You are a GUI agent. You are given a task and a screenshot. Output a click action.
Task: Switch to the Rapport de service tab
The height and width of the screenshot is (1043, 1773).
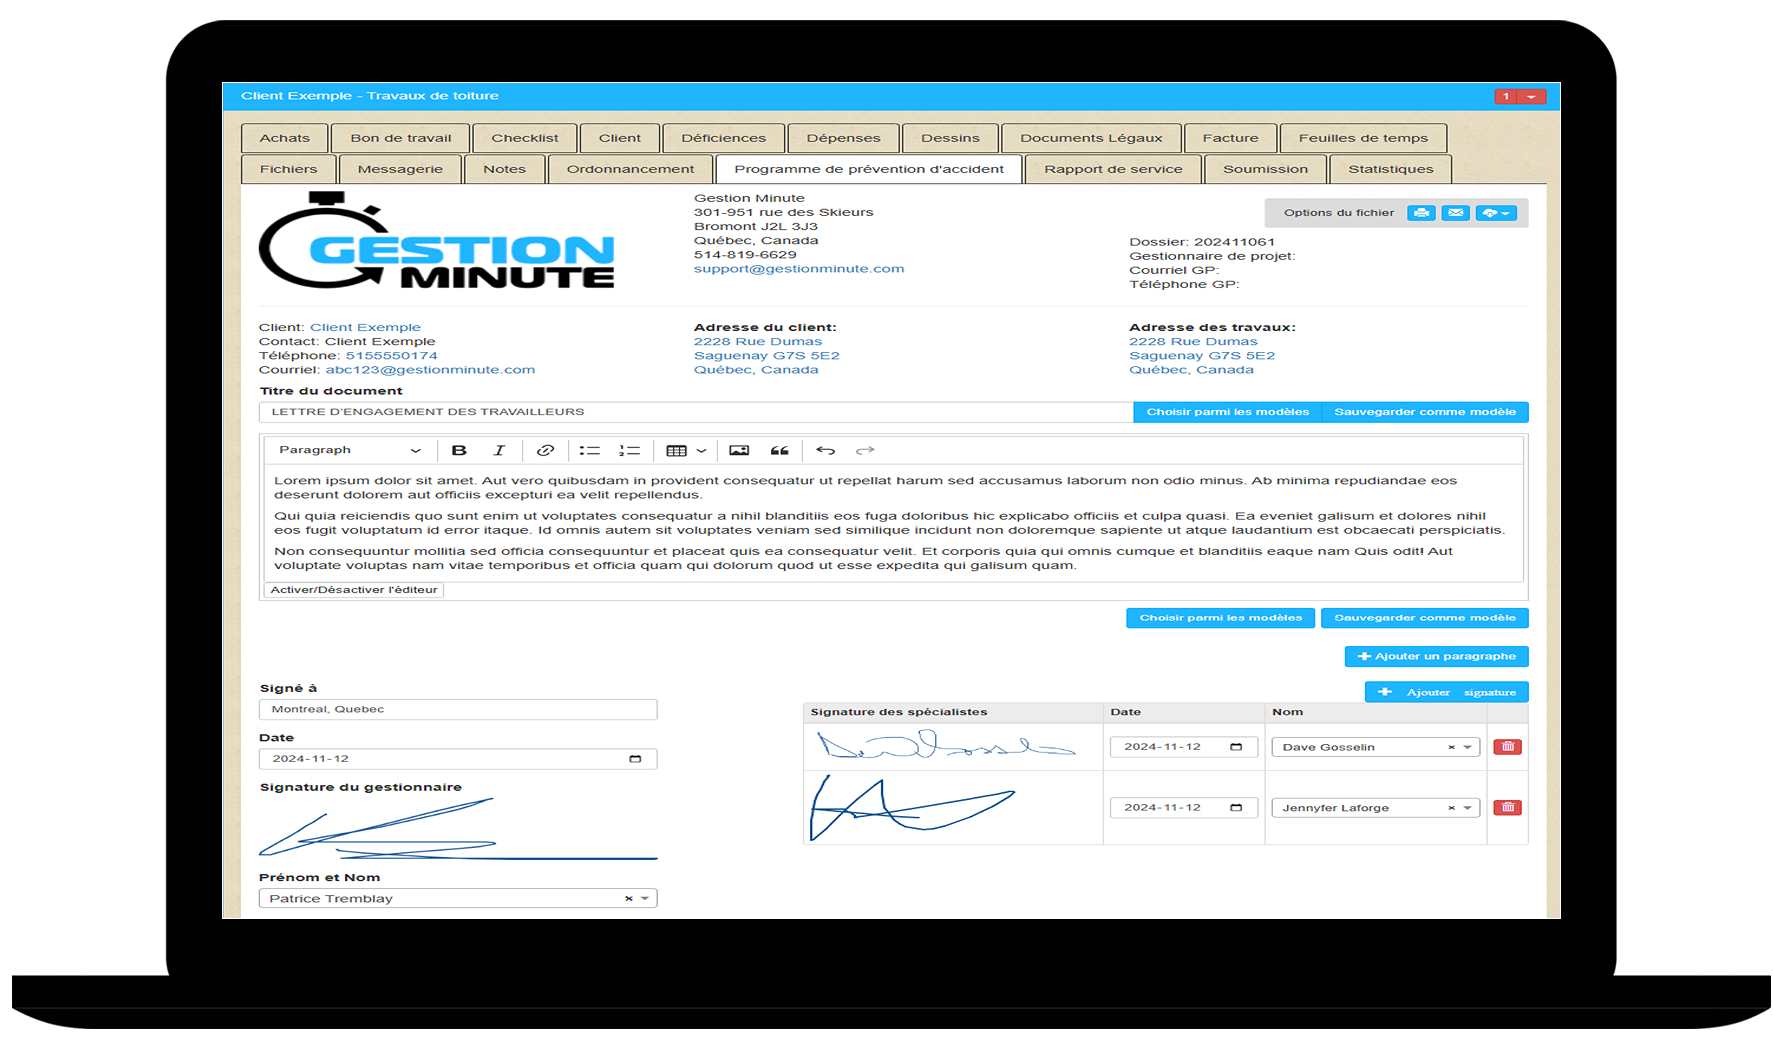click(x=1113, y=169)
